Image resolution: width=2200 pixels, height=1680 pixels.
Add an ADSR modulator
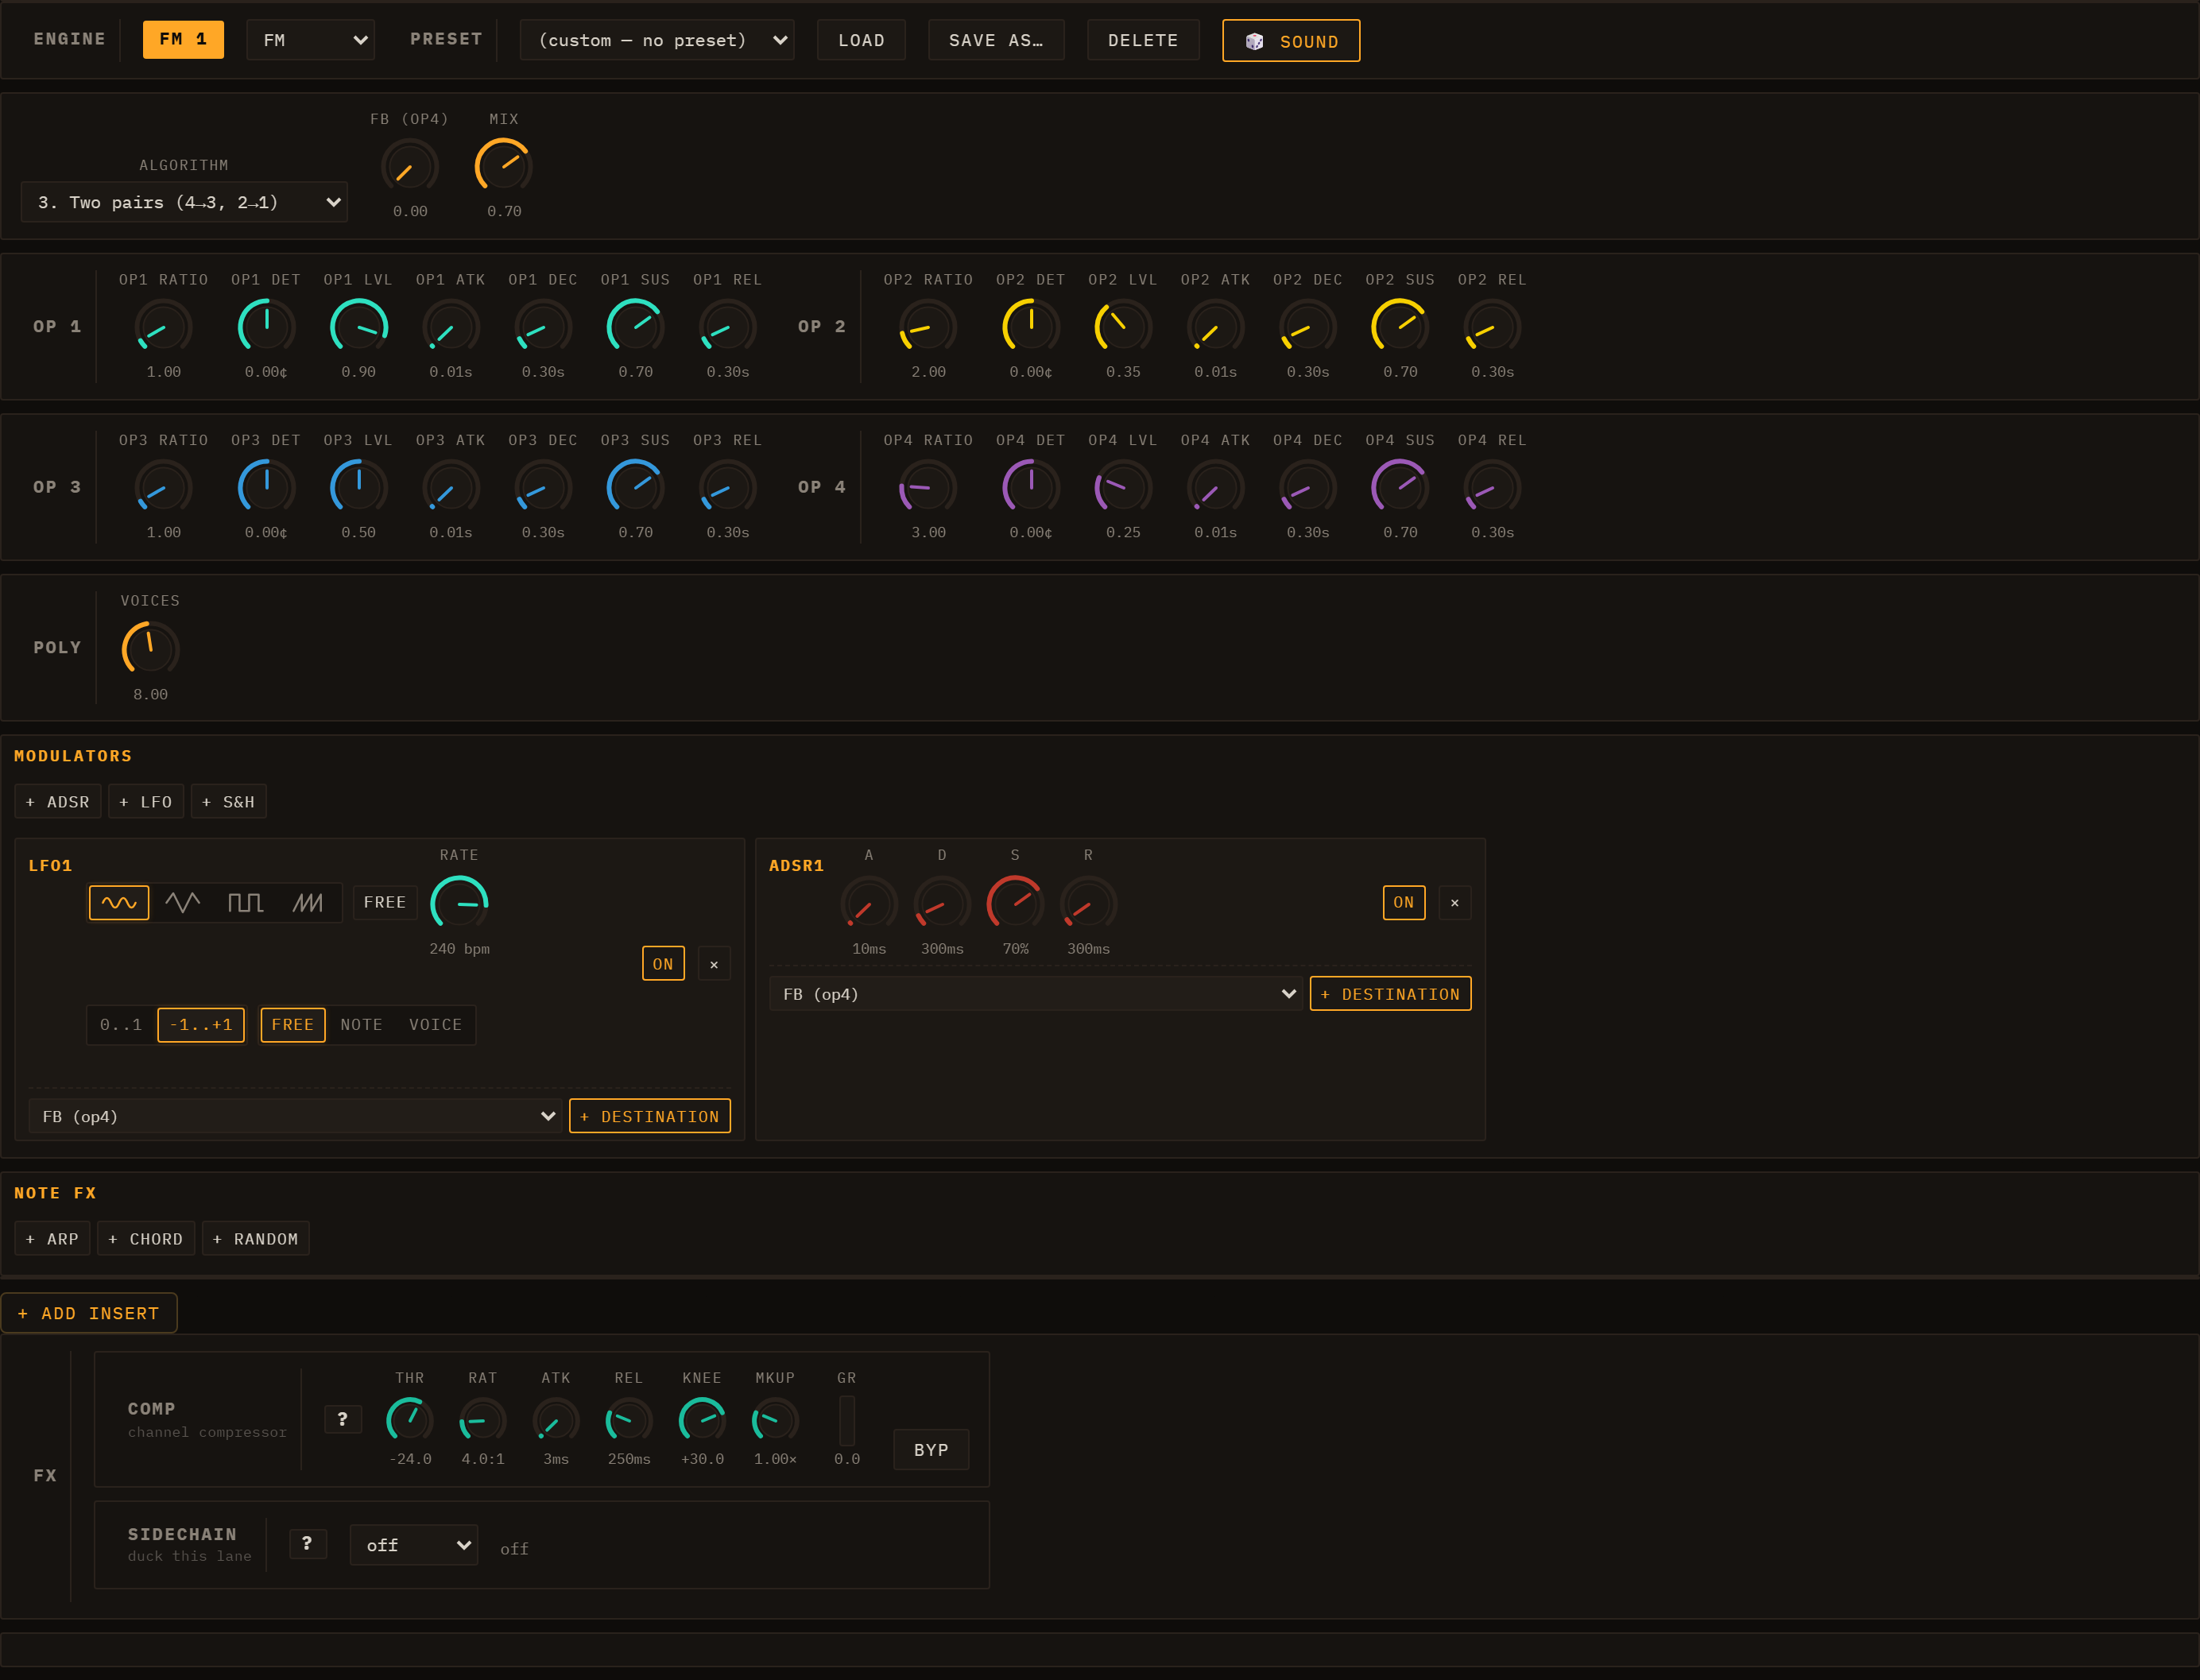[x=58, y=801]
